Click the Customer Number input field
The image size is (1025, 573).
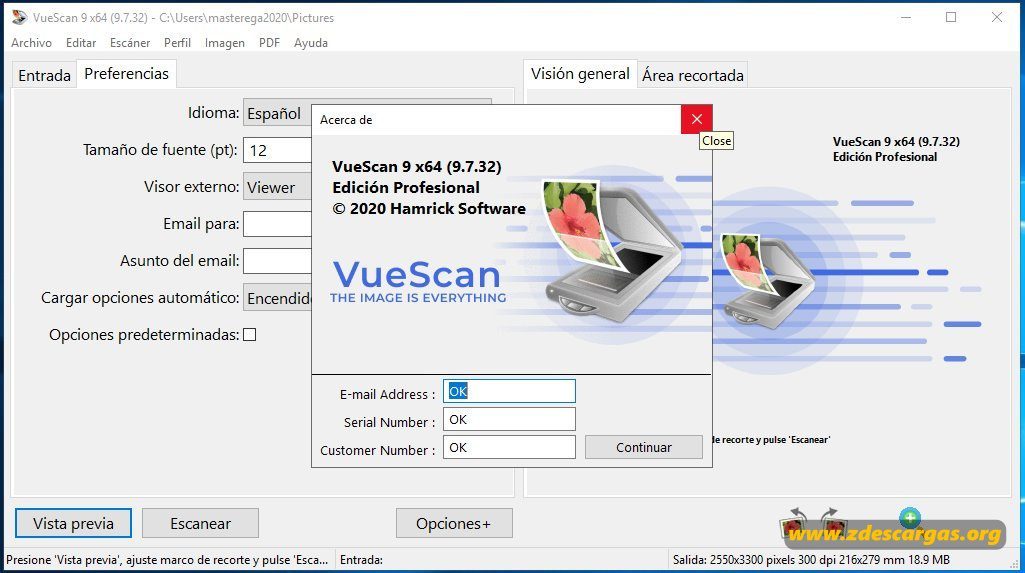(509, 448)
